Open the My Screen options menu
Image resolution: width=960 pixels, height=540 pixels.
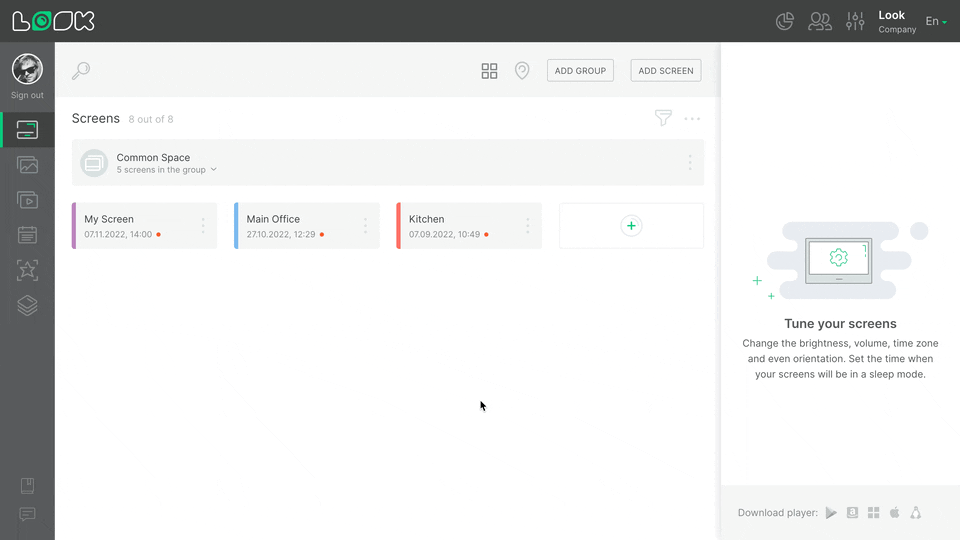coord(203,226)
